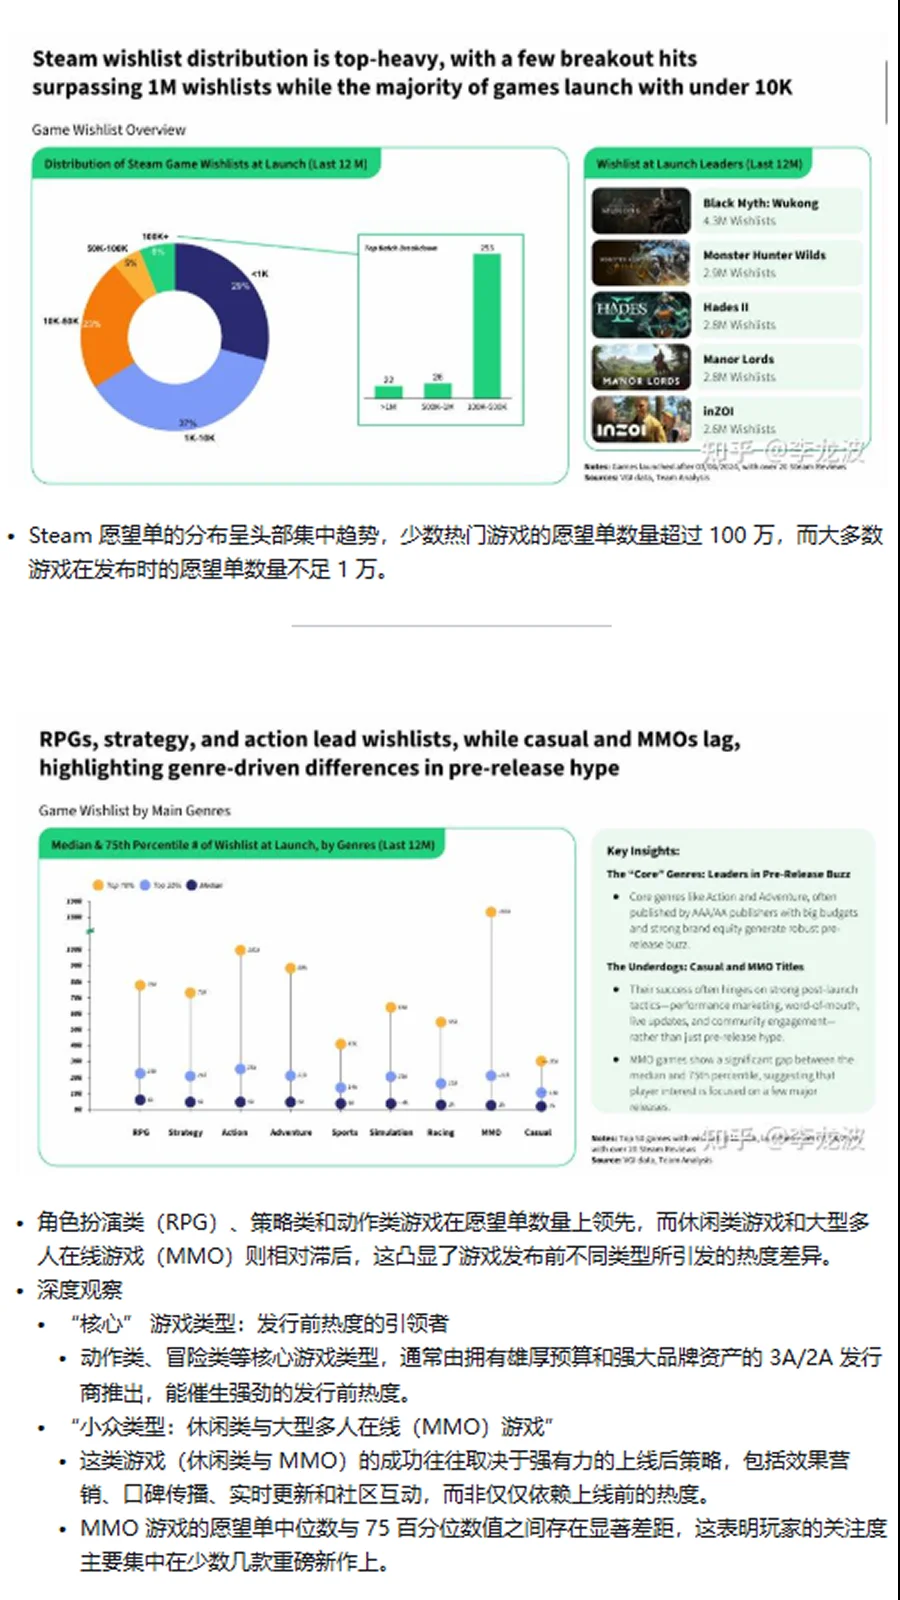Viewport: 900px width, 1600px height.
Task: Click the '深度观察' bullet
Action: click(80, 1290)
